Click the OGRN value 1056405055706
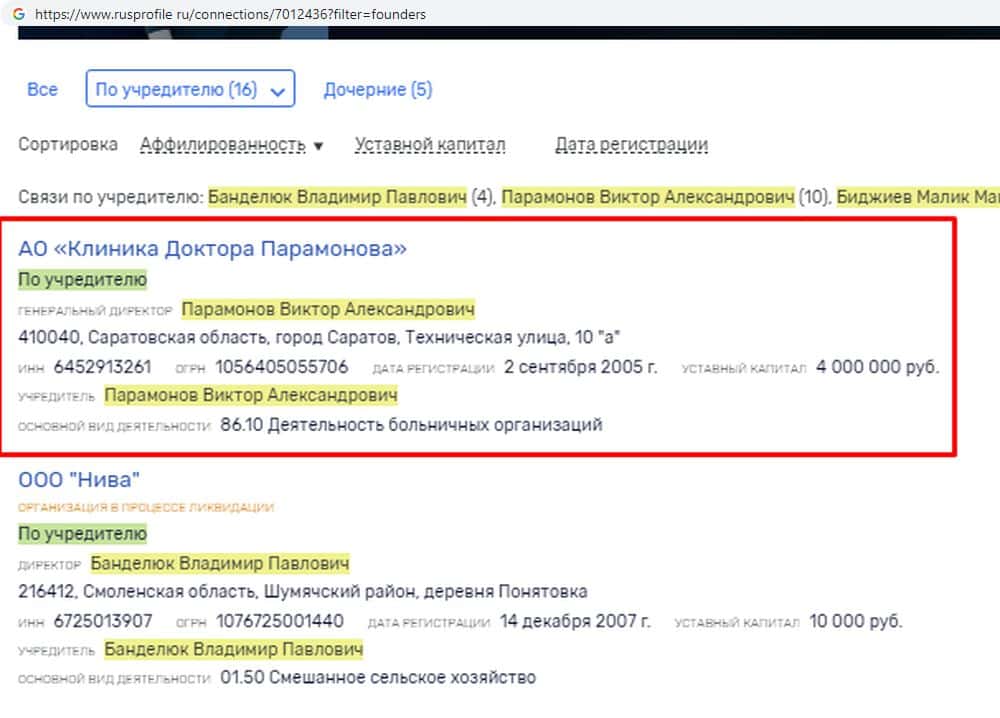This screenshot has width=1000, height=718. tap(282, 367)
